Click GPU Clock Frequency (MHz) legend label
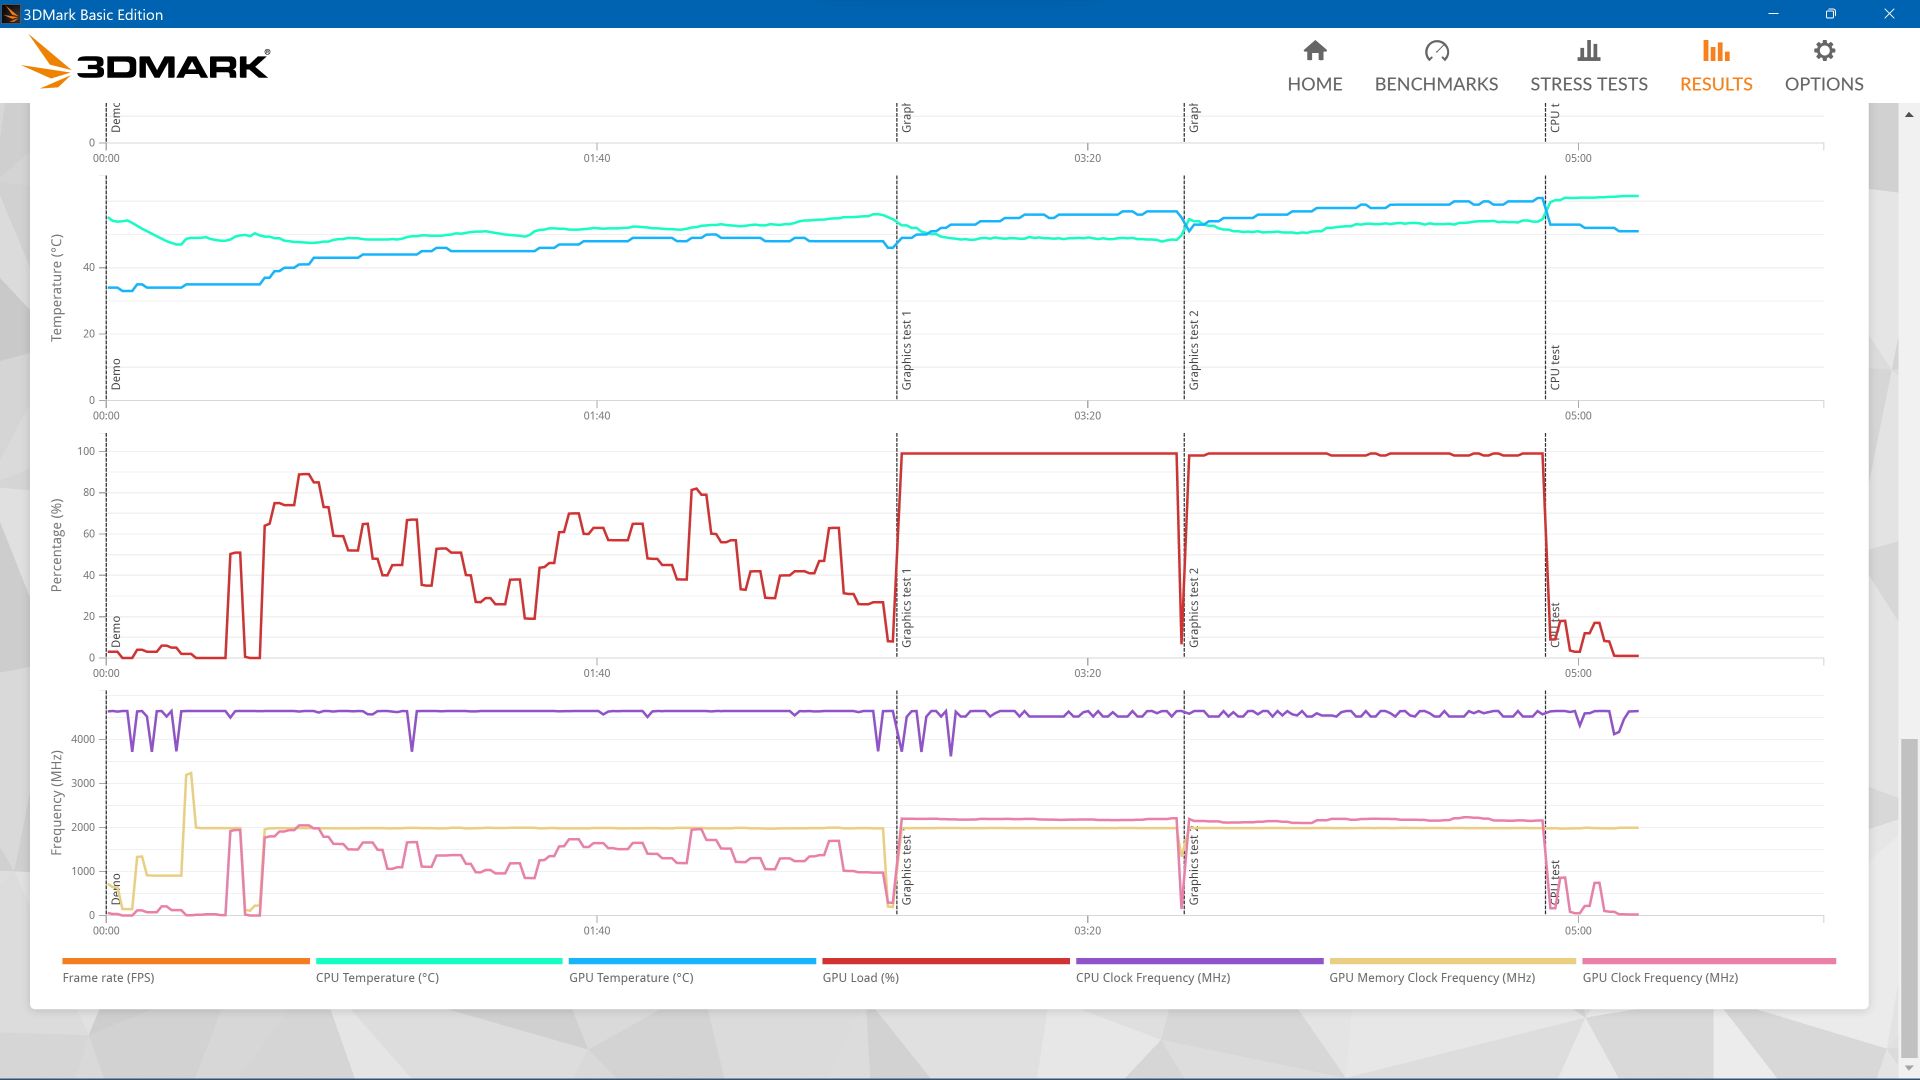The height and width of the screenshot is (1080, 1920). (x=1659, y=978)
